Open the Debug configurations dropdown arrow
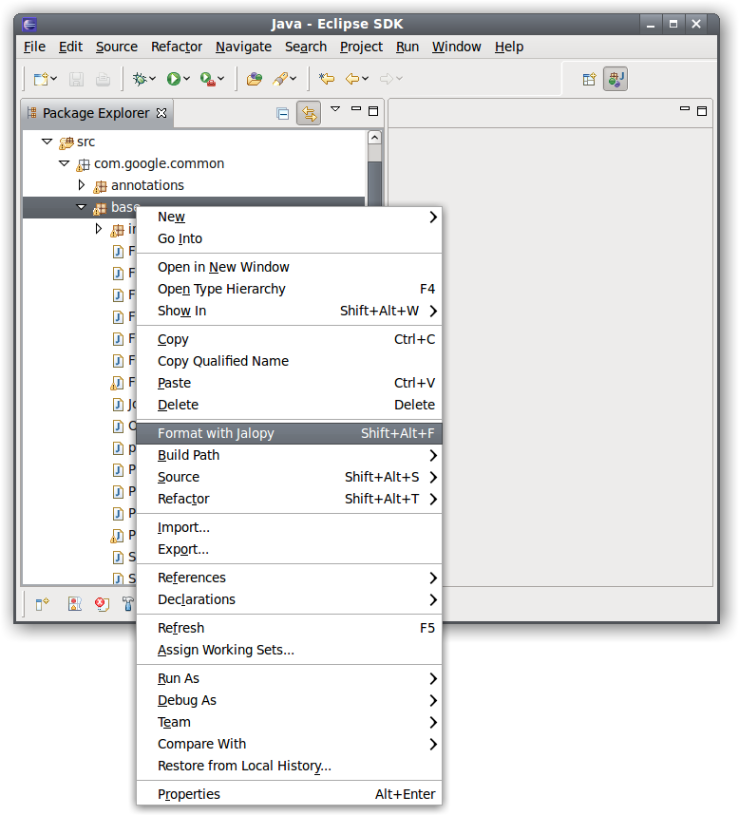Screen dimensions: 739x815 (x=152, y=79)
